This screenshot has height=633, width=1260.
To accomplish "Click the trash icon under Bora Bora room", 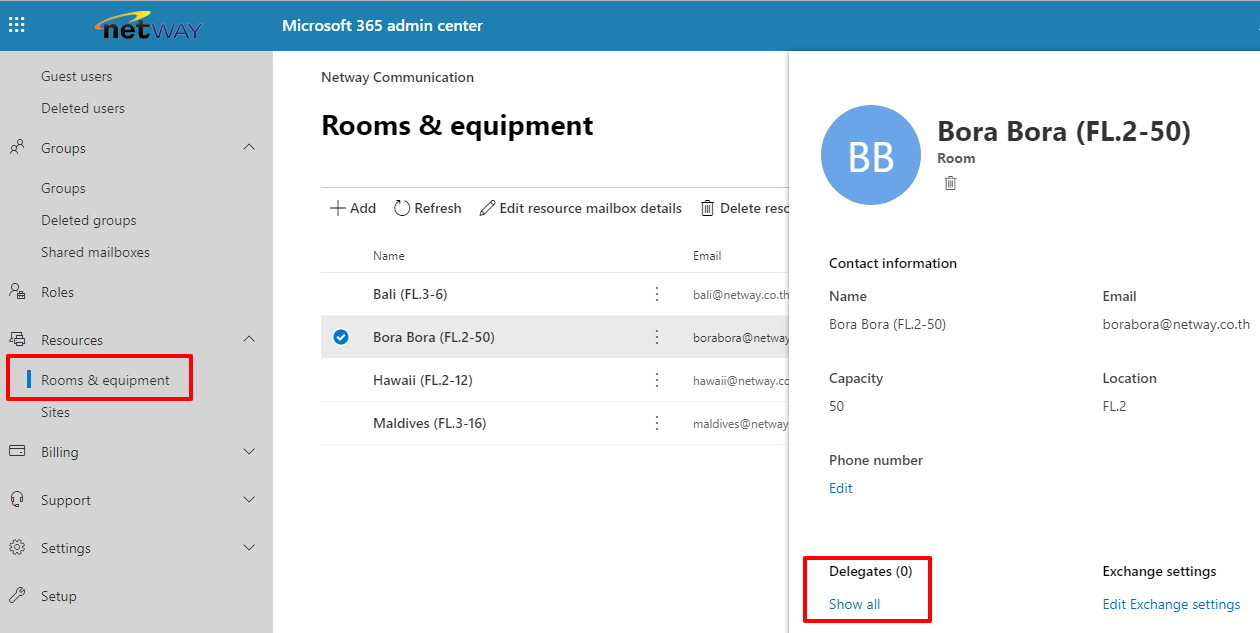I will (x=950, y=183).
